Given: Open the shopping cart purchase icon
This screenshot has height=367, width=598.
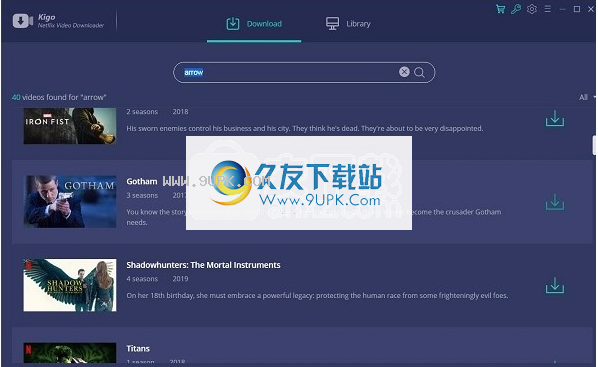Looking at the screenshot, I should pos(500,9).
